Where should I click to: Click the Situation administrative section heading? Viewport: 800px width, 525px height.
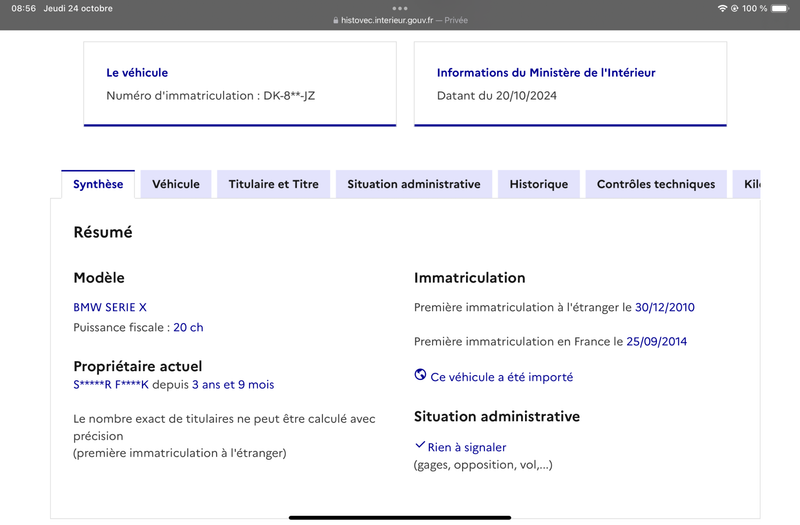click(x=496, y=416)
